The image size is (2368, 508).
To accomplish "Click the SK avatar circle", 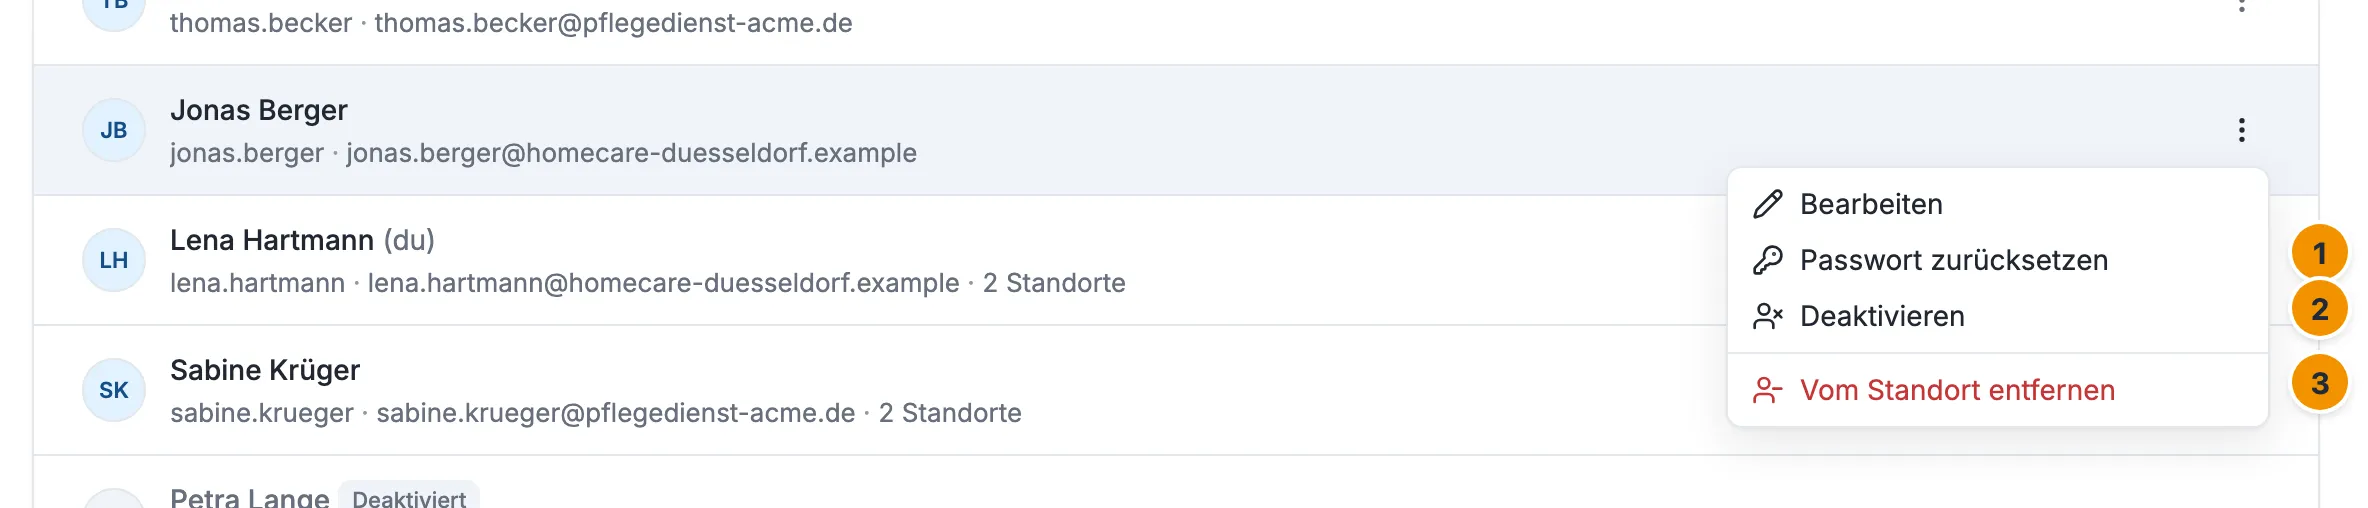I will coord(114,390).
